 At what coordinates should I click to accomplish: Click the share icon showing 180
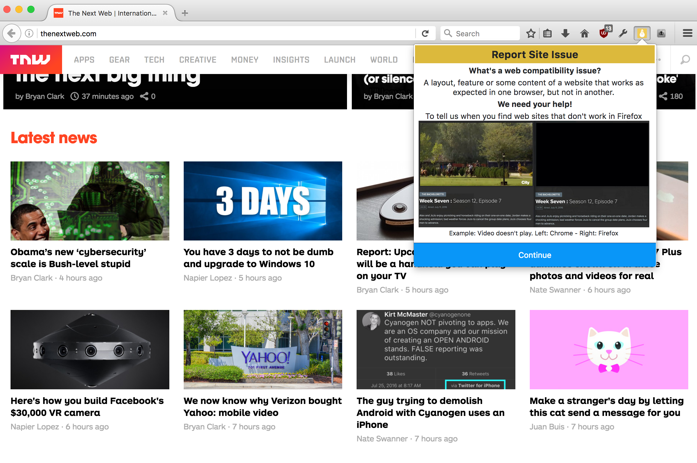pos(663,96)
